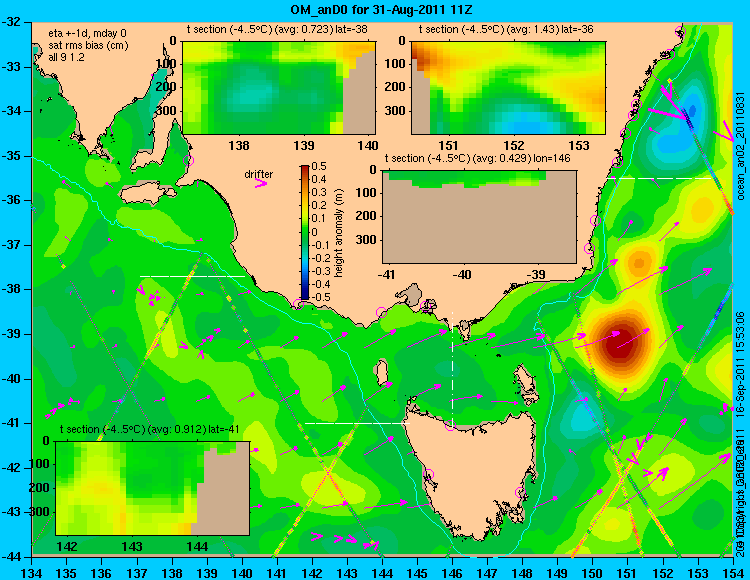Click the 'sat rms bias (cm)' annotation
Screen dimensions: 750x580
88,45
